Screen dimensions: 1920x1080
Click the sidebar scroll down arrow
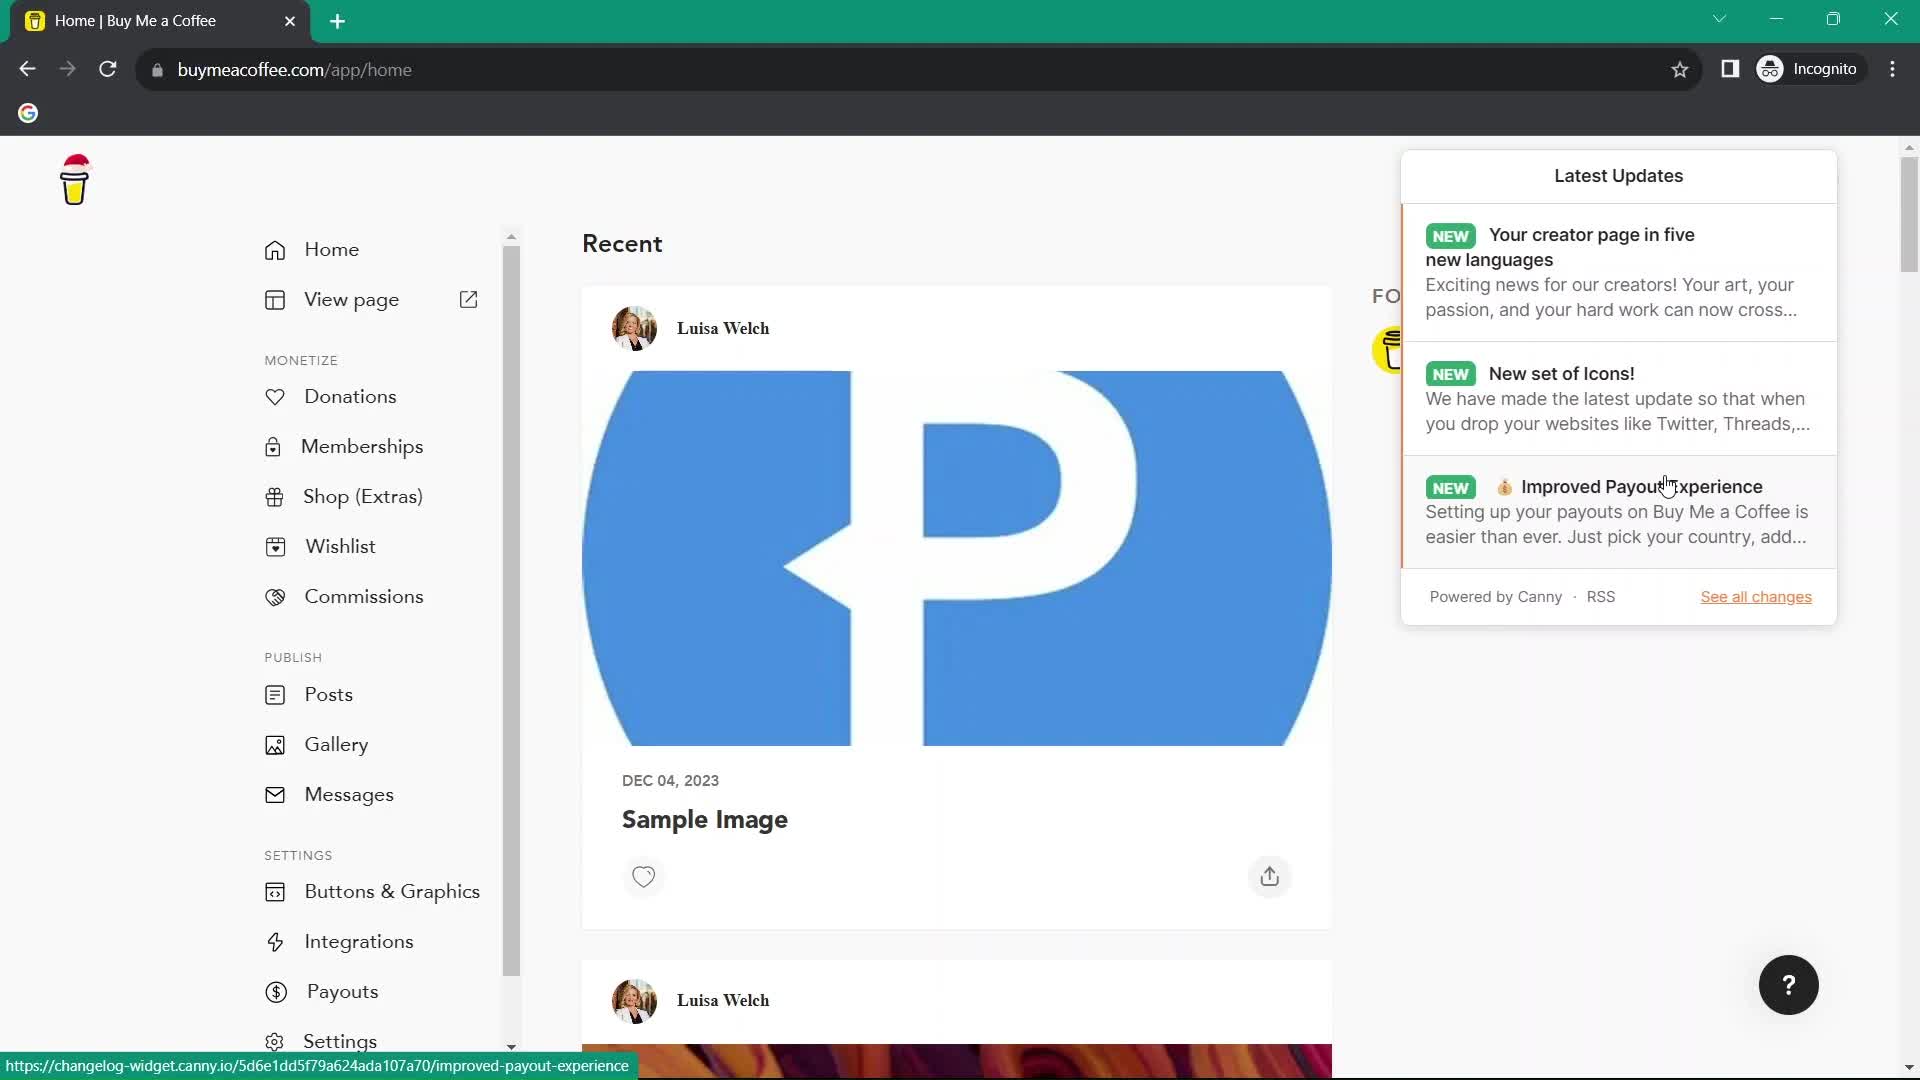pyautogui.click(x=511, y=1047)
